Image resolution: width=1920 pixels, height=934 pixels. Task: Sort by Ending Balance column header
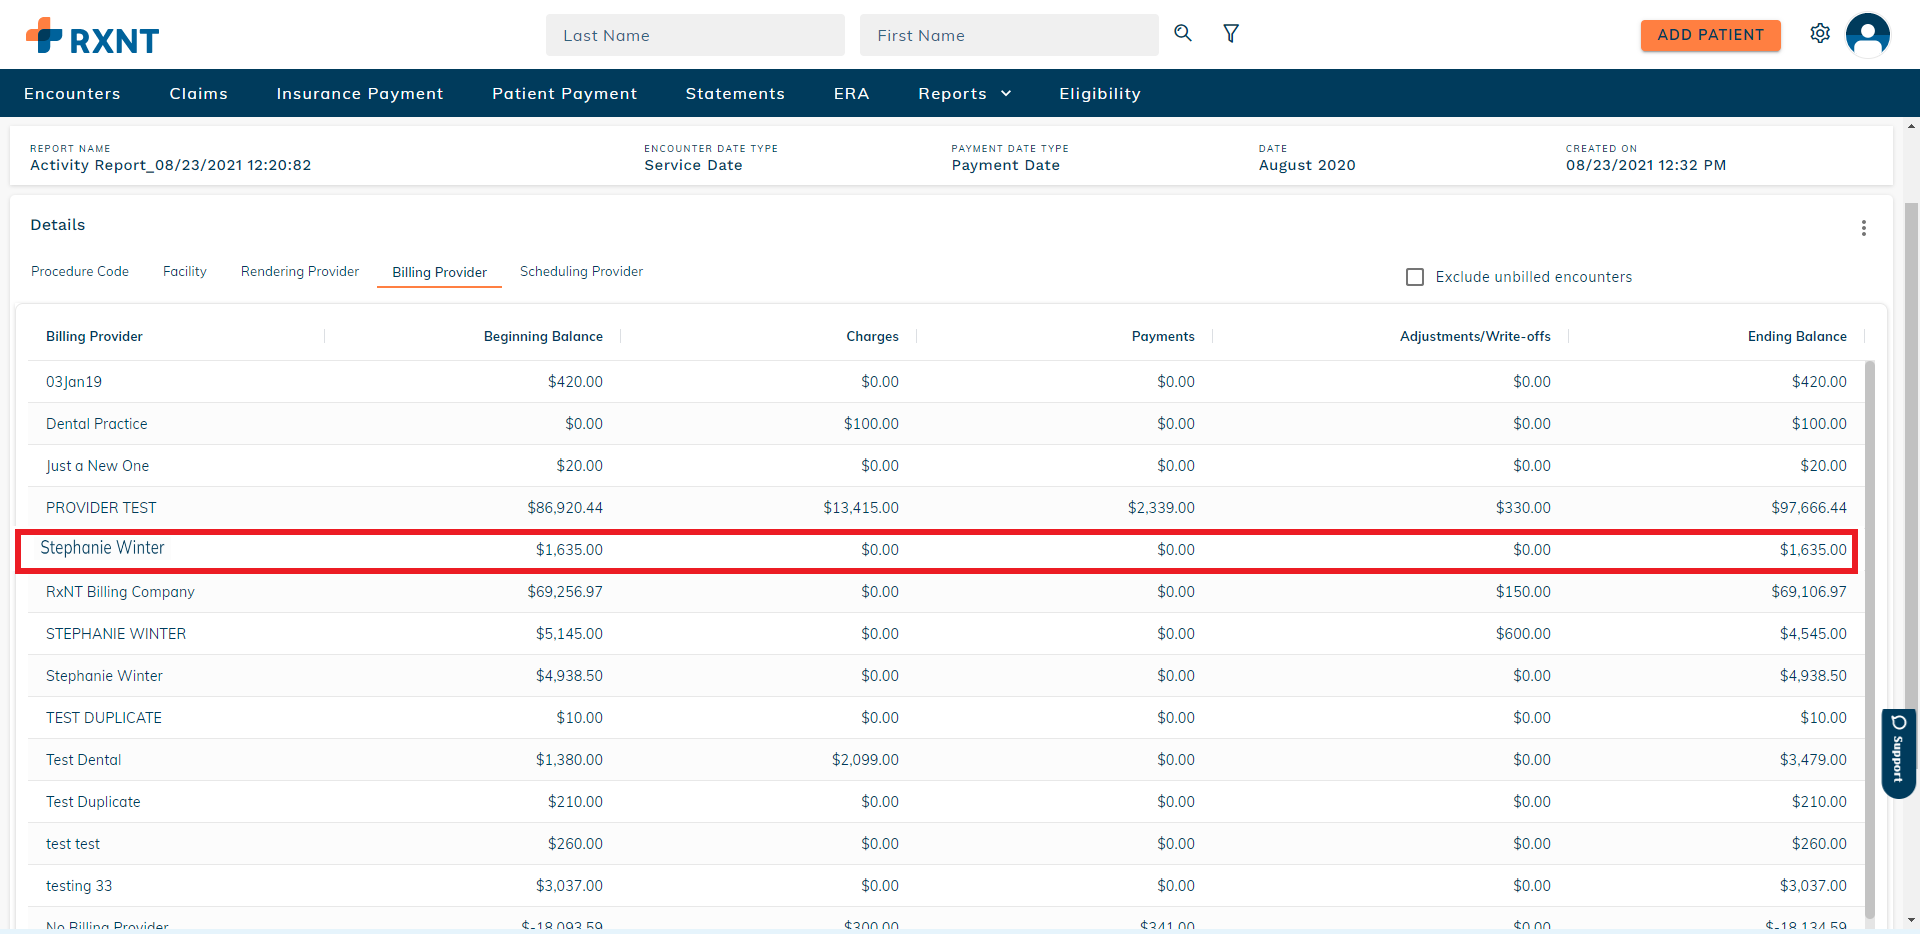(1797, 336)
